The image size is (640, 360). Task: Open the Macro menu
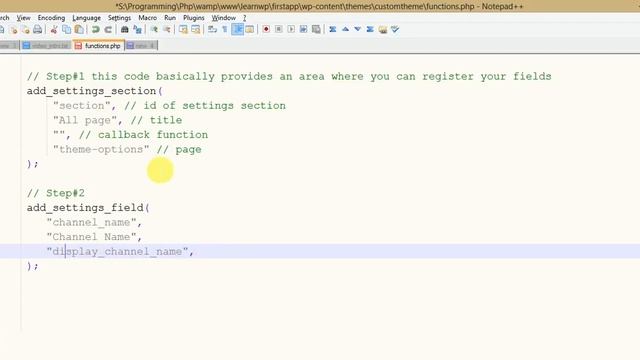pos(147,18)
